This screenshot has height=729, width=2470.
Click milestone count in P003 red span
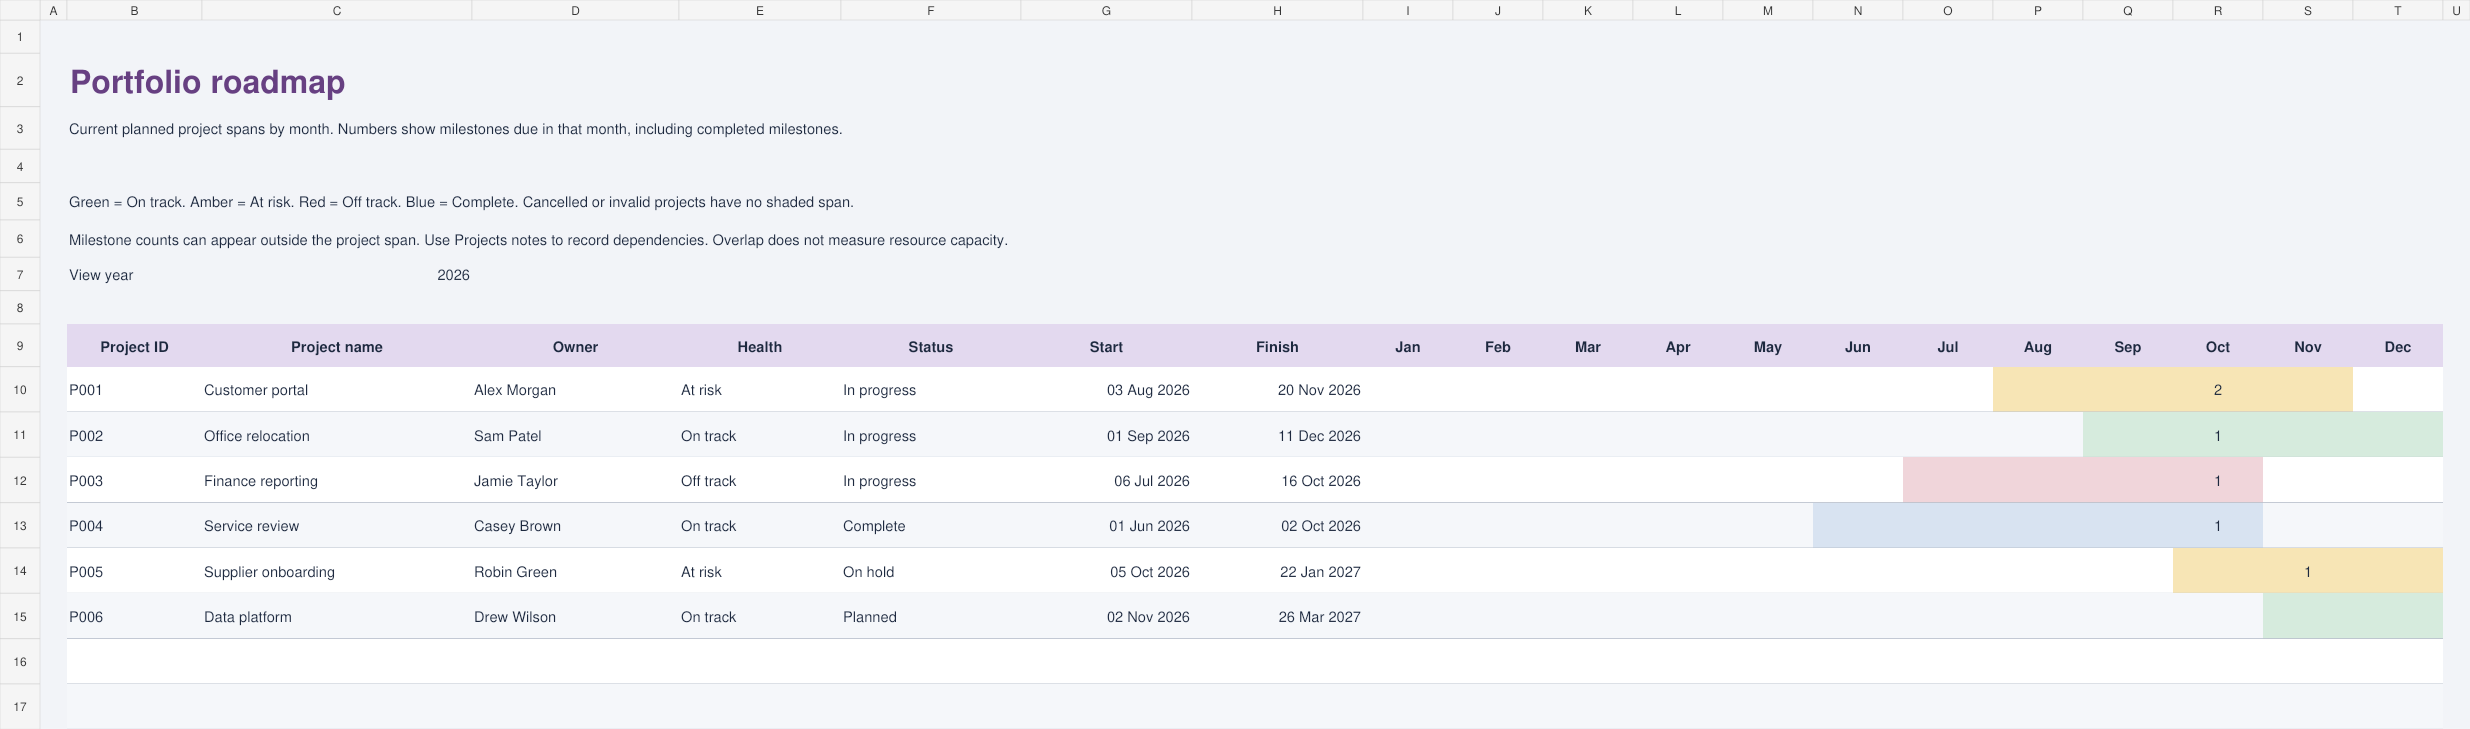[x=2217, y=481]
